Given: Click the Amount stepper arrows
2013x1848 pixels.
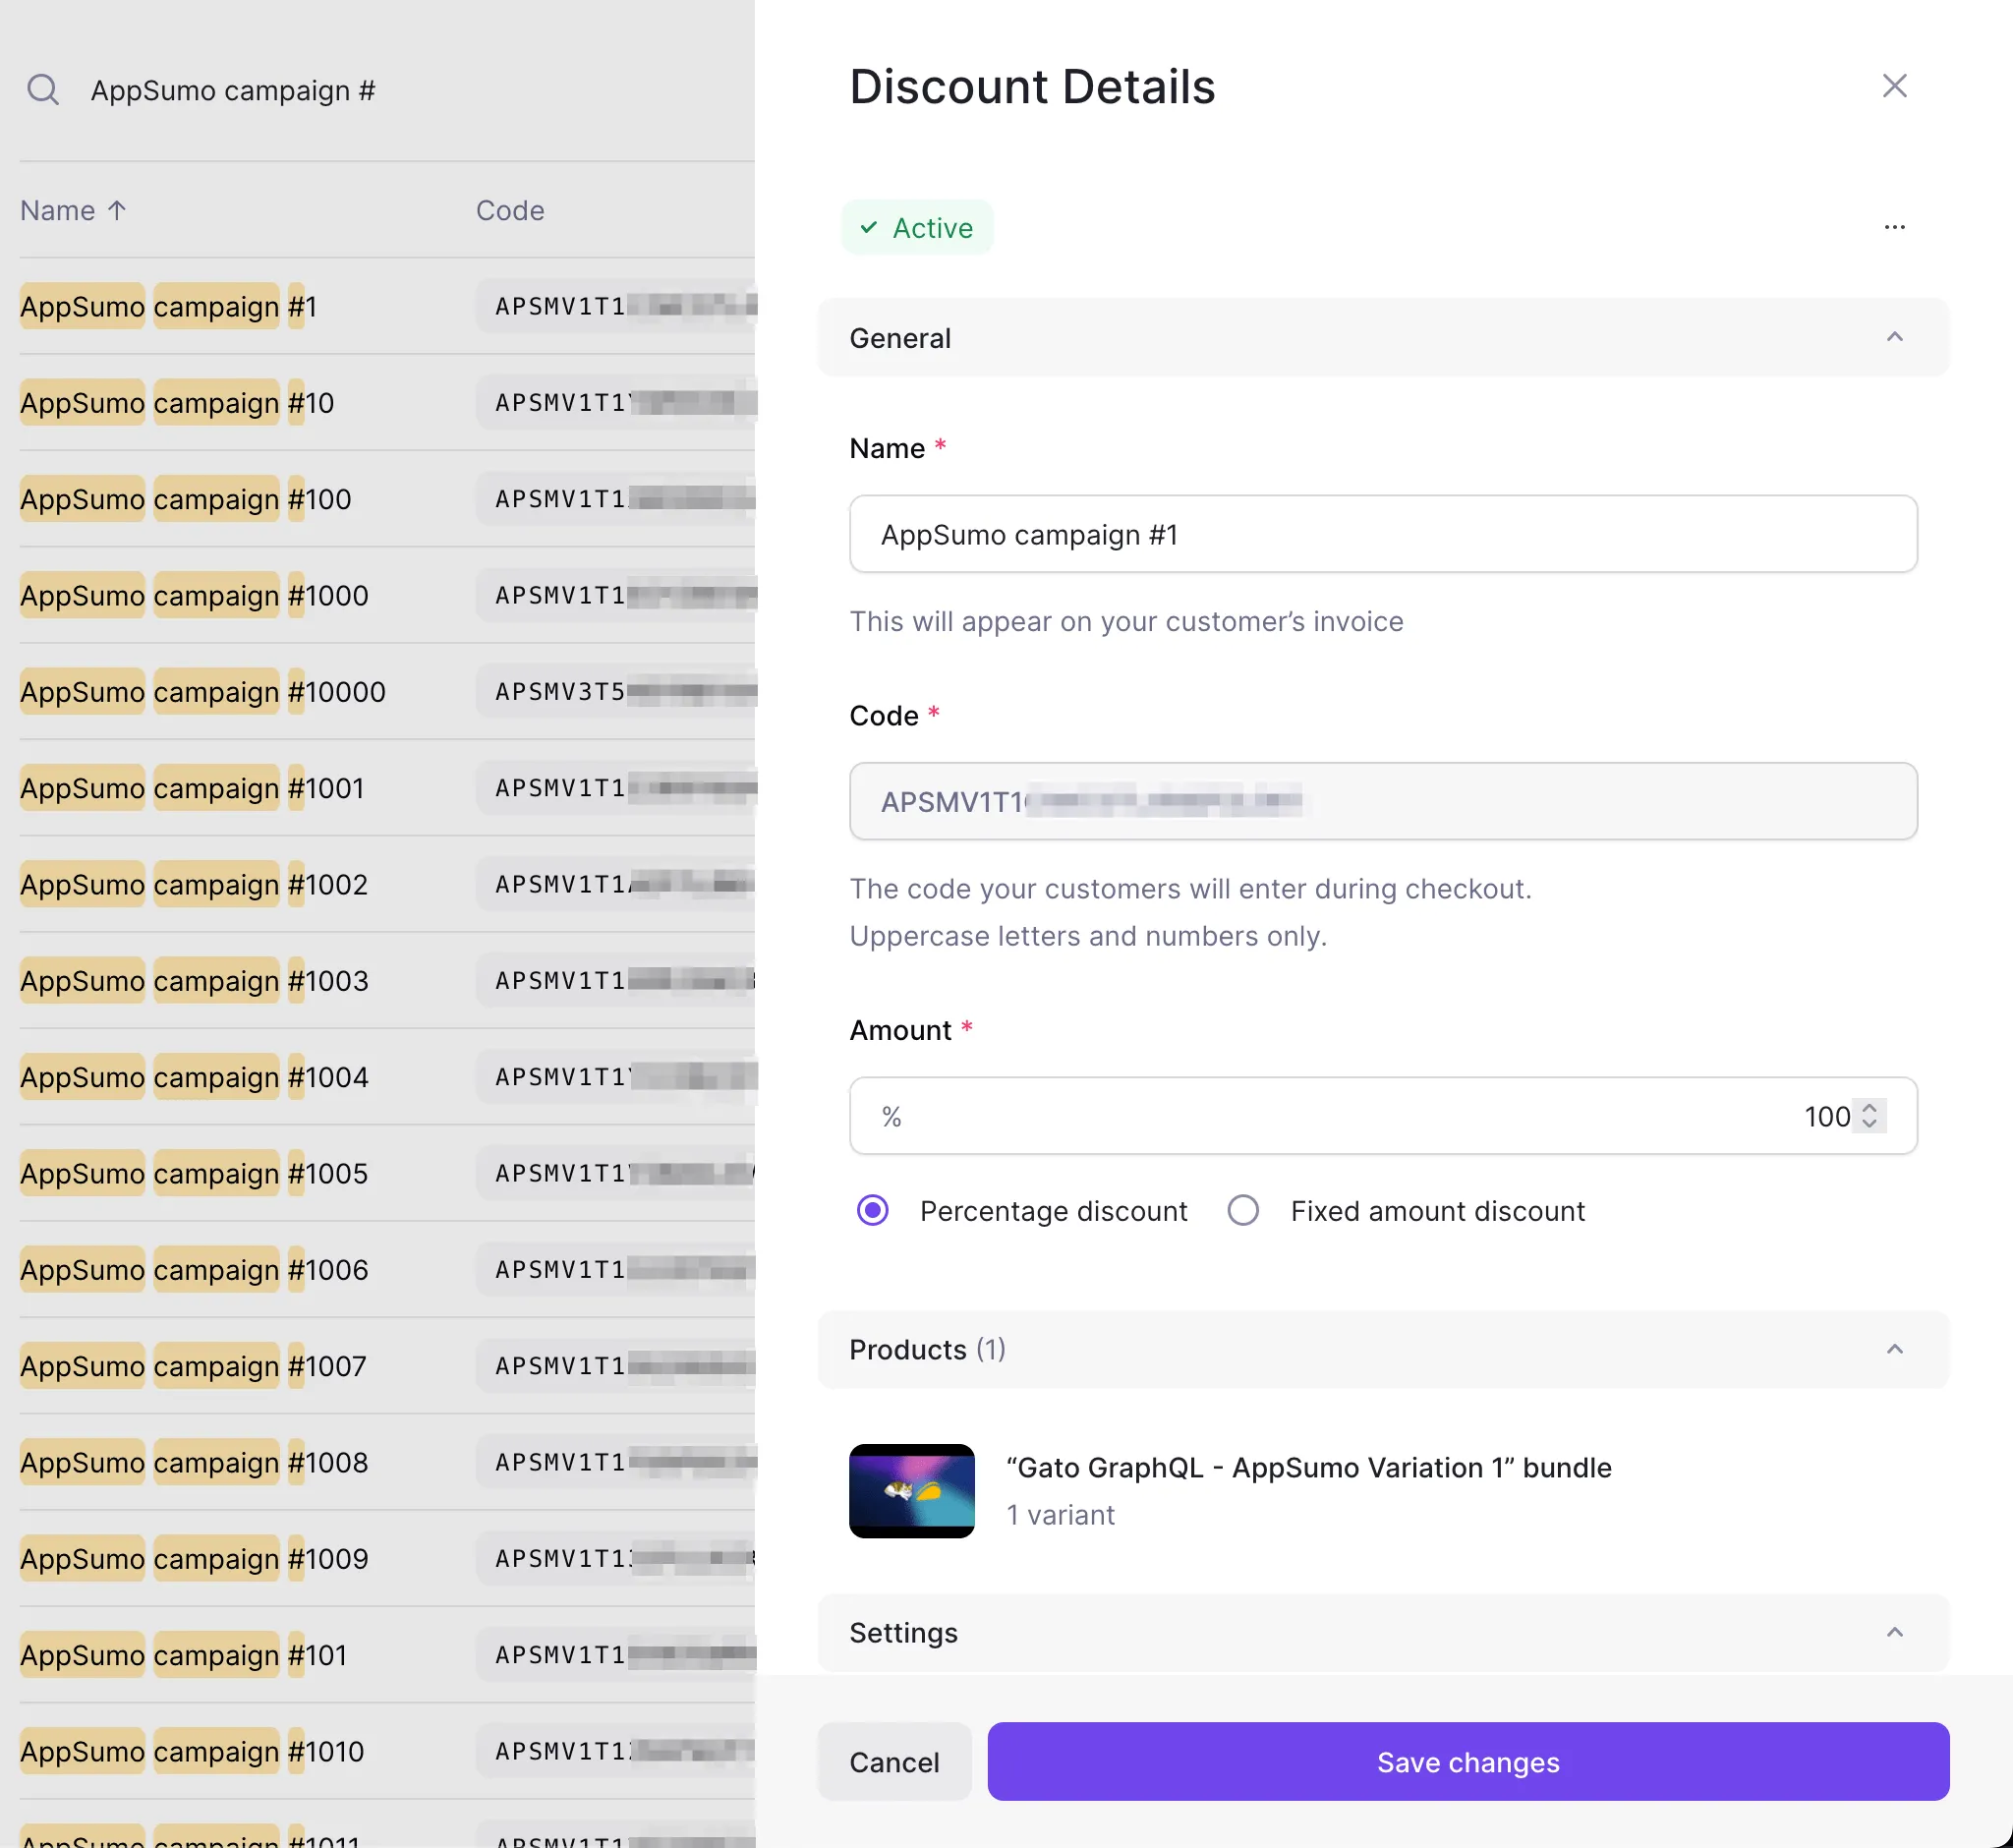Looking at the screenshot, I should [1869, 1116].
